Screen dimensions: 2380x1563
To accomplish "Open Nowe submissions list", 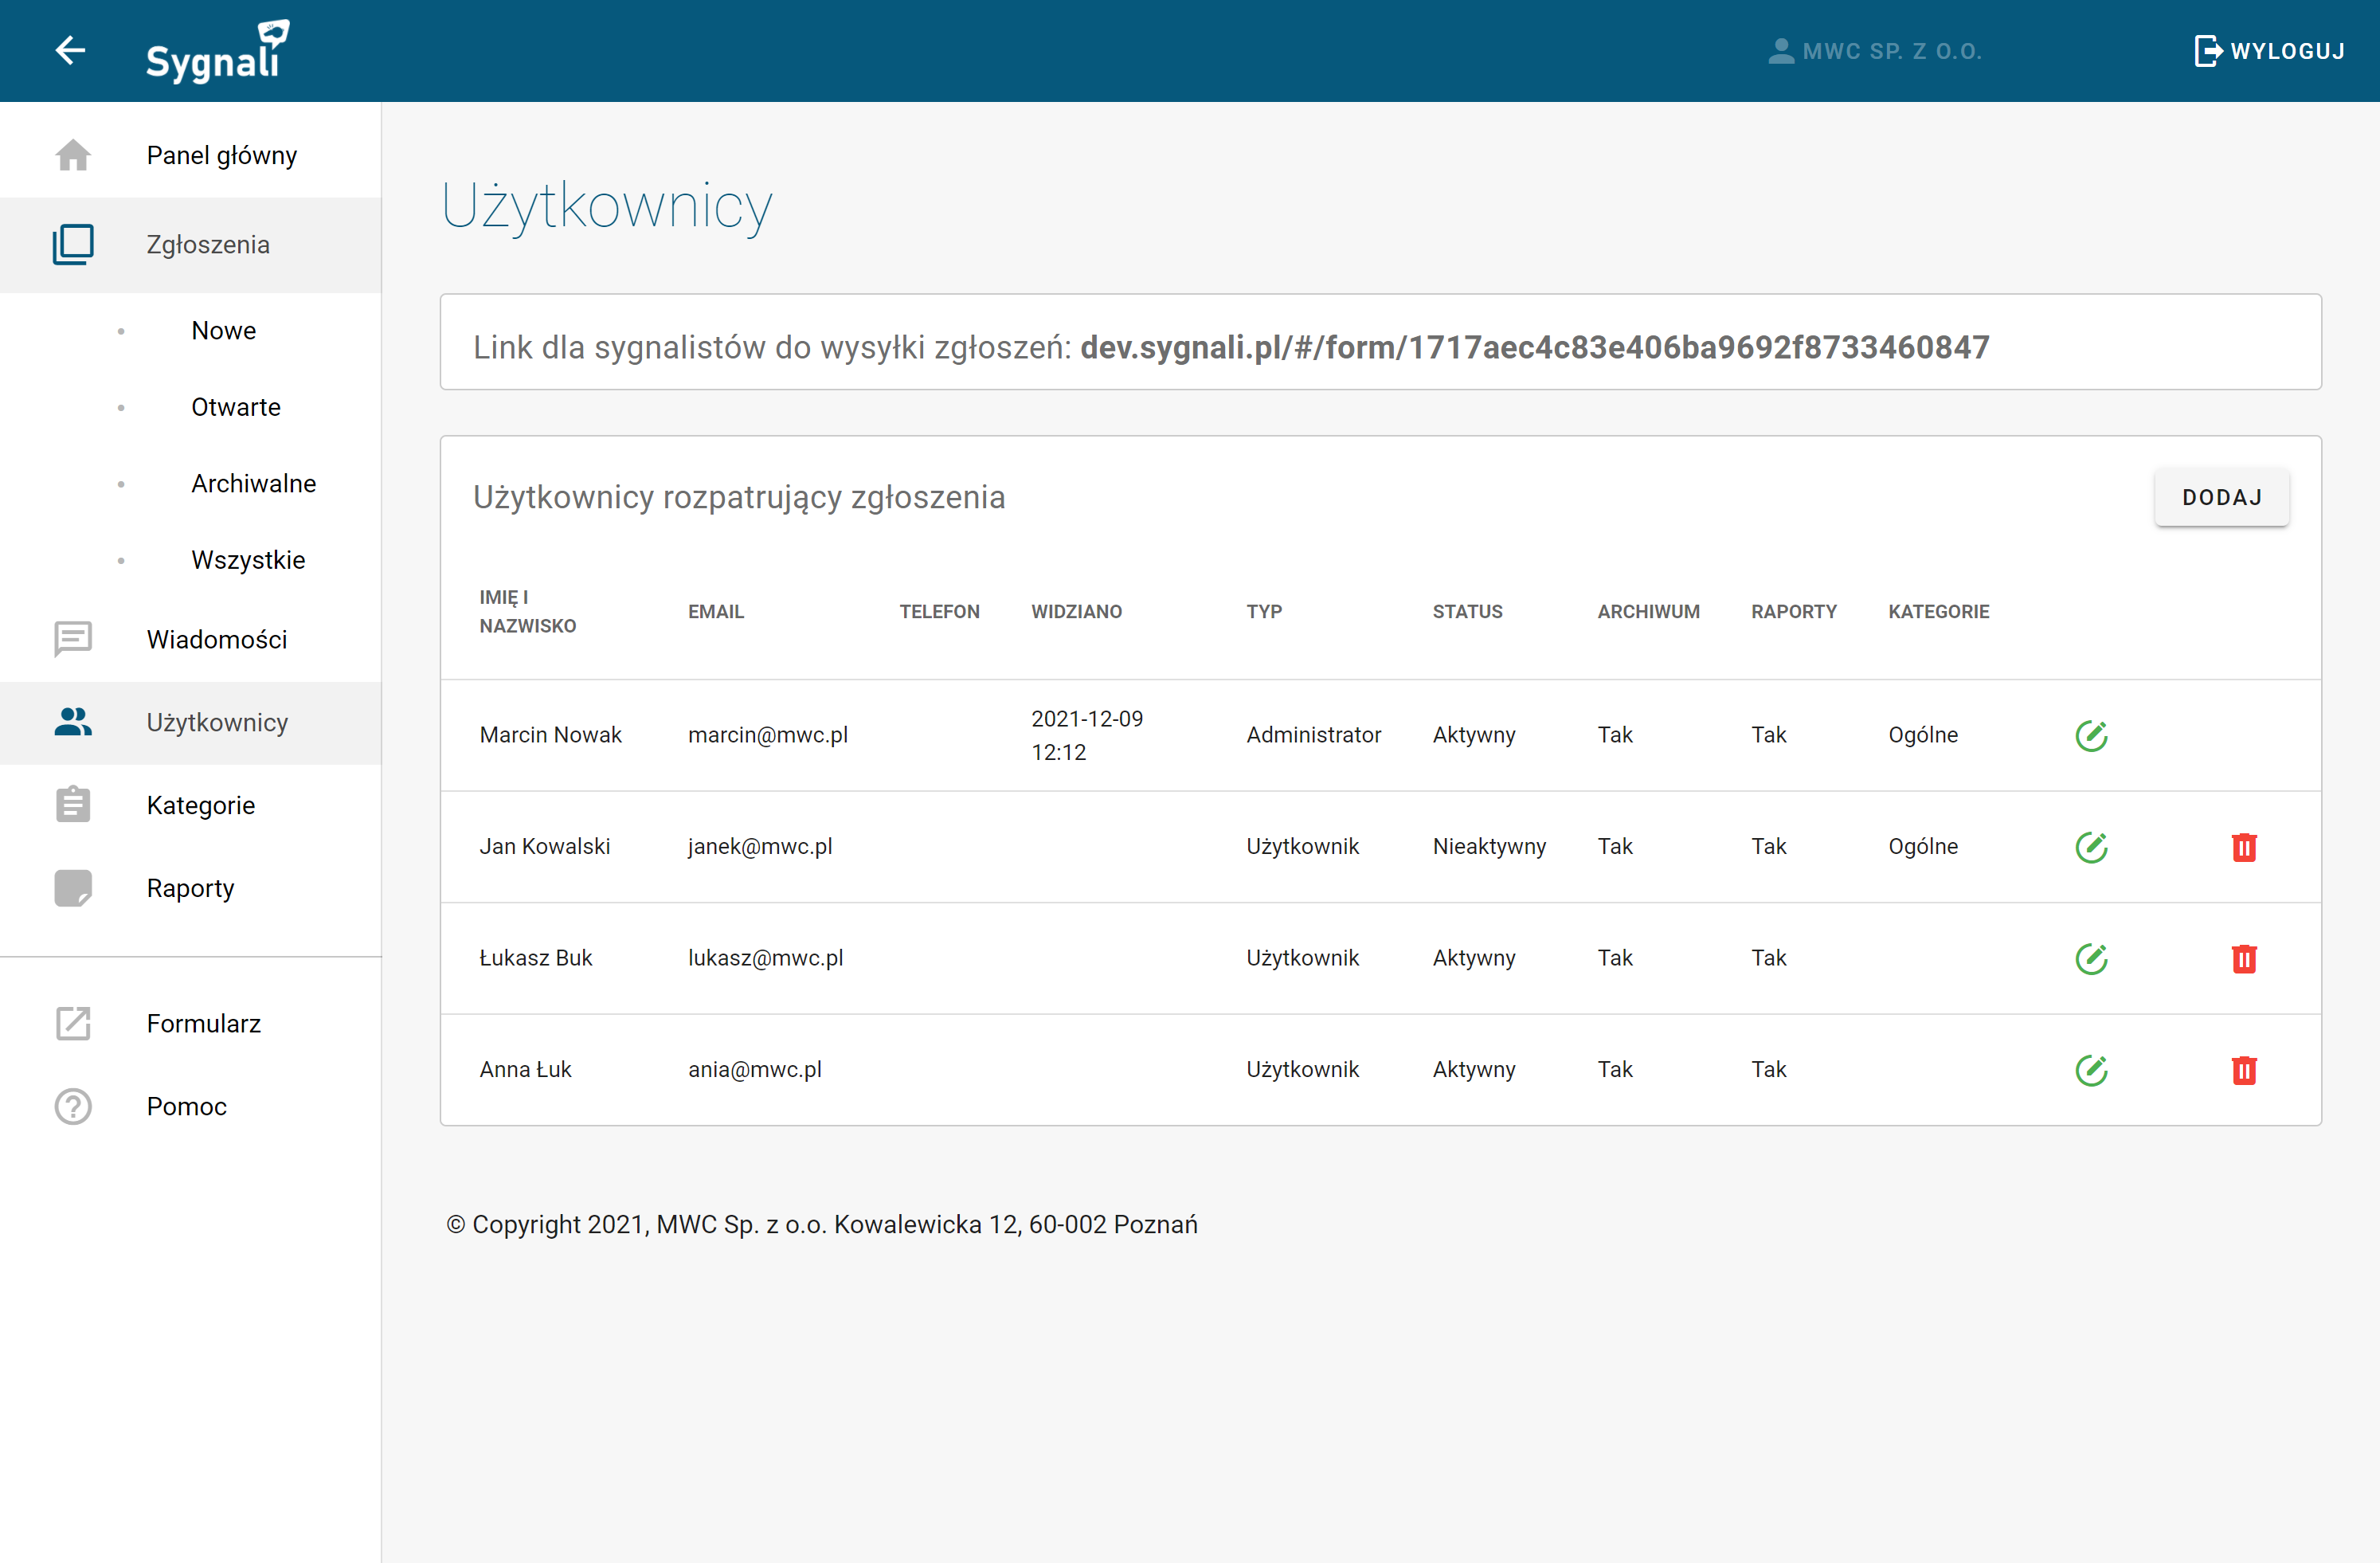I will [x=223, y=331].
